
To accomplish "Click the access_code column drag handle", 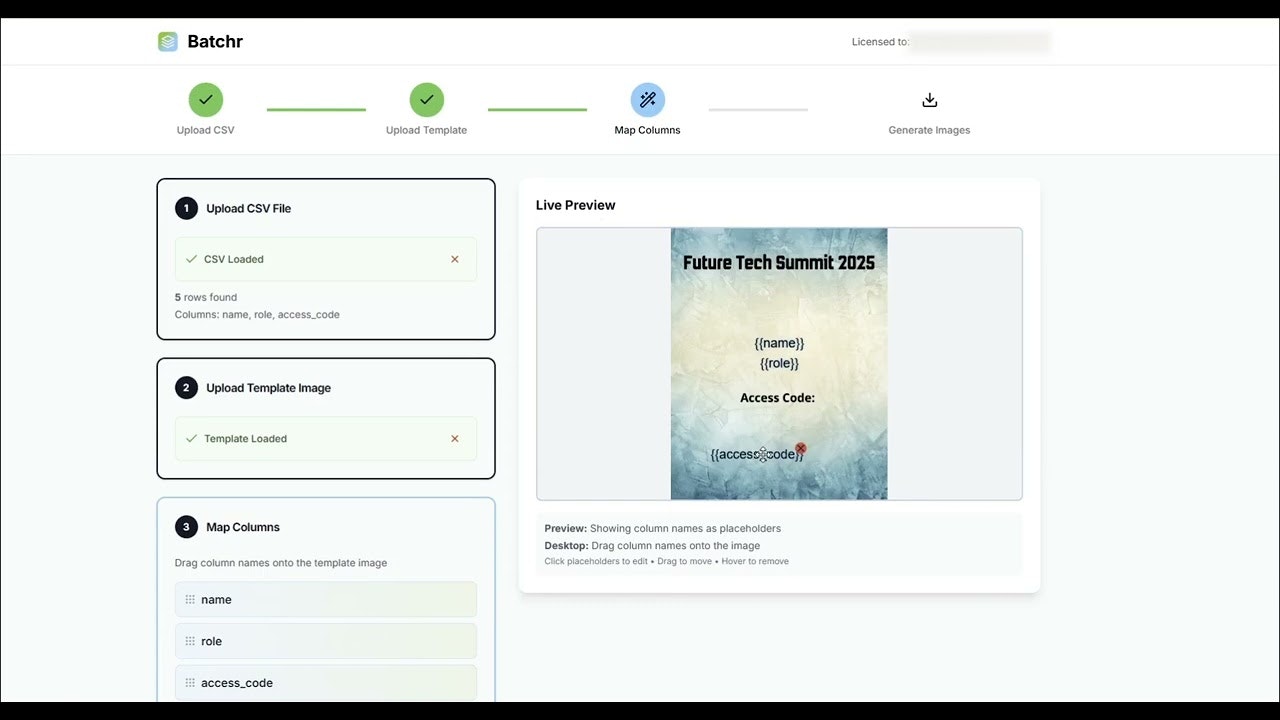I will pos(190,683).
